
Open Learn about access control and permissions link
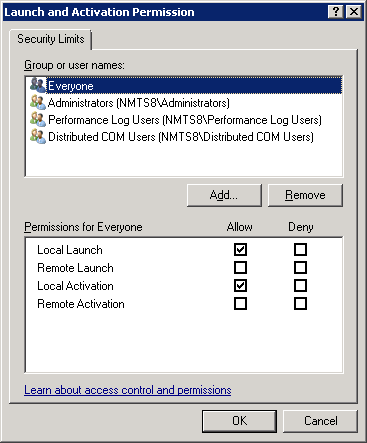click(128, 390)
